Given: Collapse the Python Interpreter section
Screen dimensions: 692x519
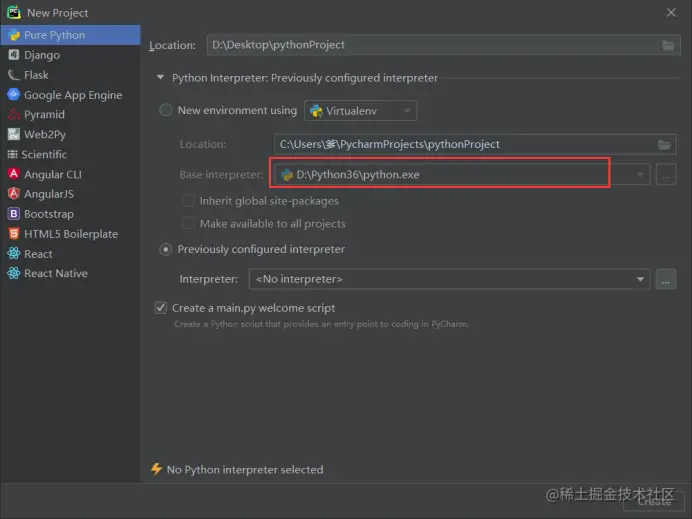Looking at the screenshot, I should [x=161, y=77].
